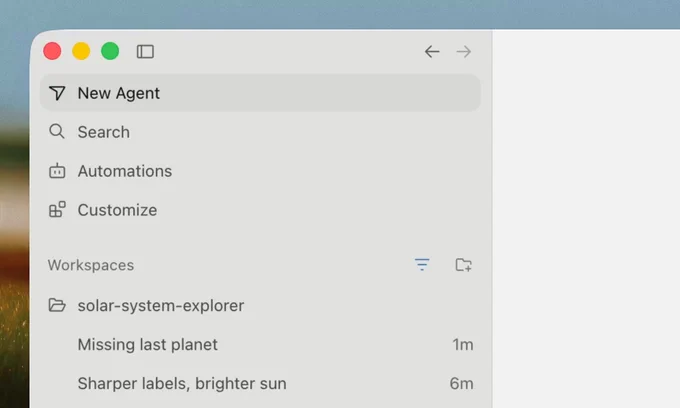
Task: Open the Missing last planet conversation
Action: (x=260, y=345)
